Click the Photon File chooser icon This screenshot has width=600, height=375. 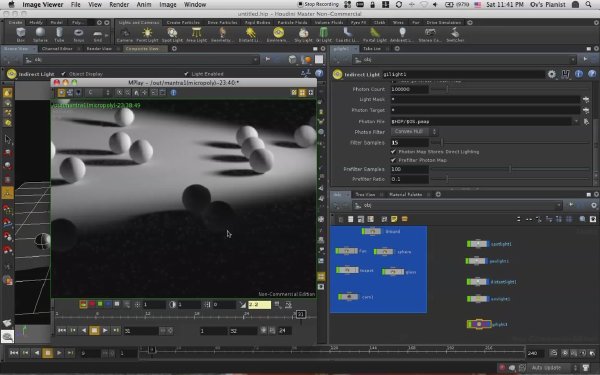[586, 121]
